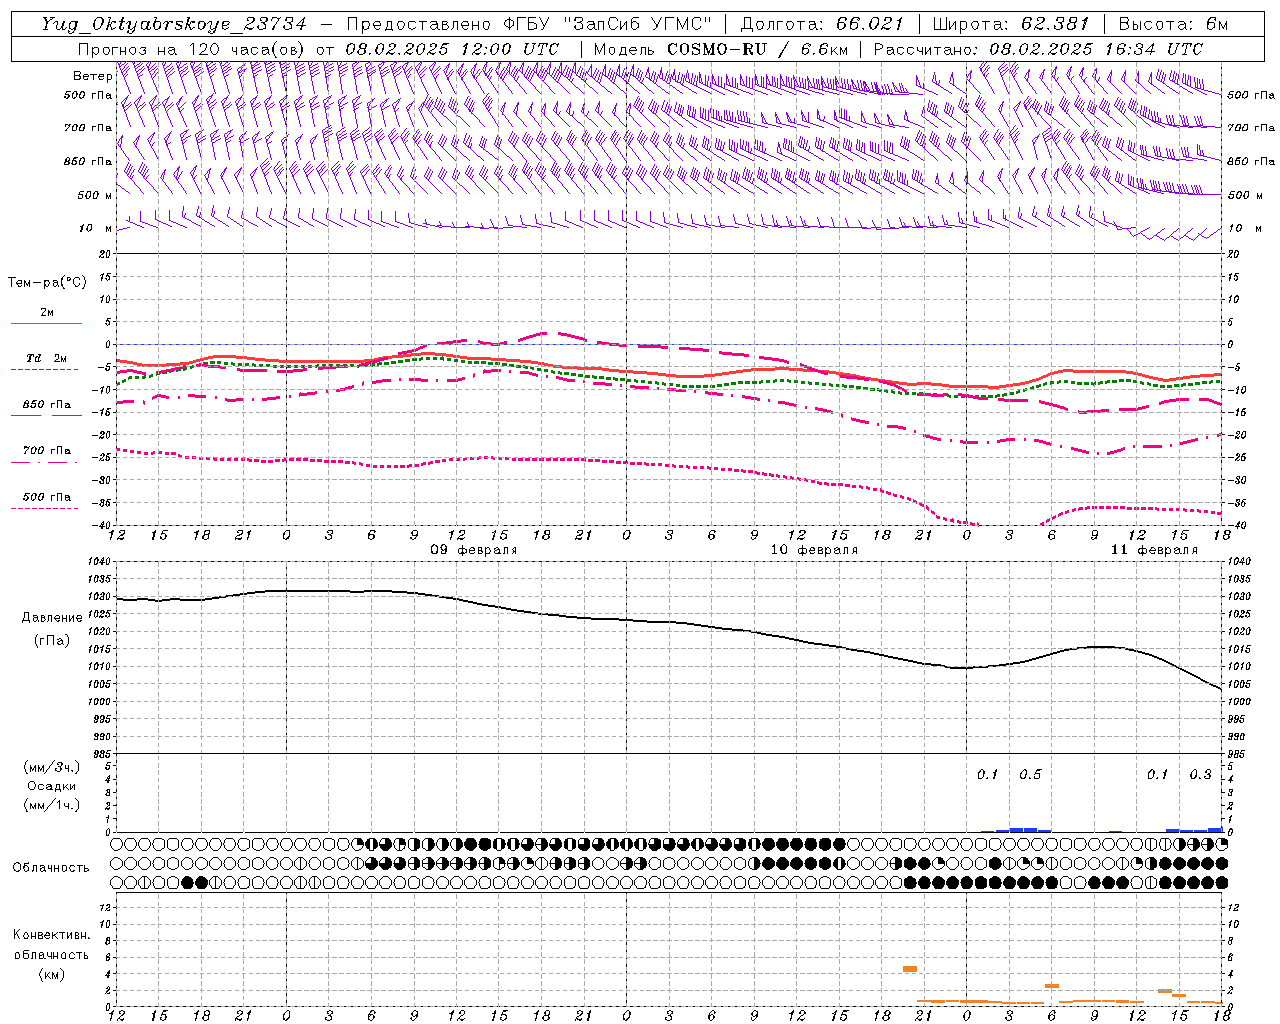The height and width of the screenshot is (1024, 1280).
Task: Click the Осадки precipitation label
Action: [x=51, y=786]
